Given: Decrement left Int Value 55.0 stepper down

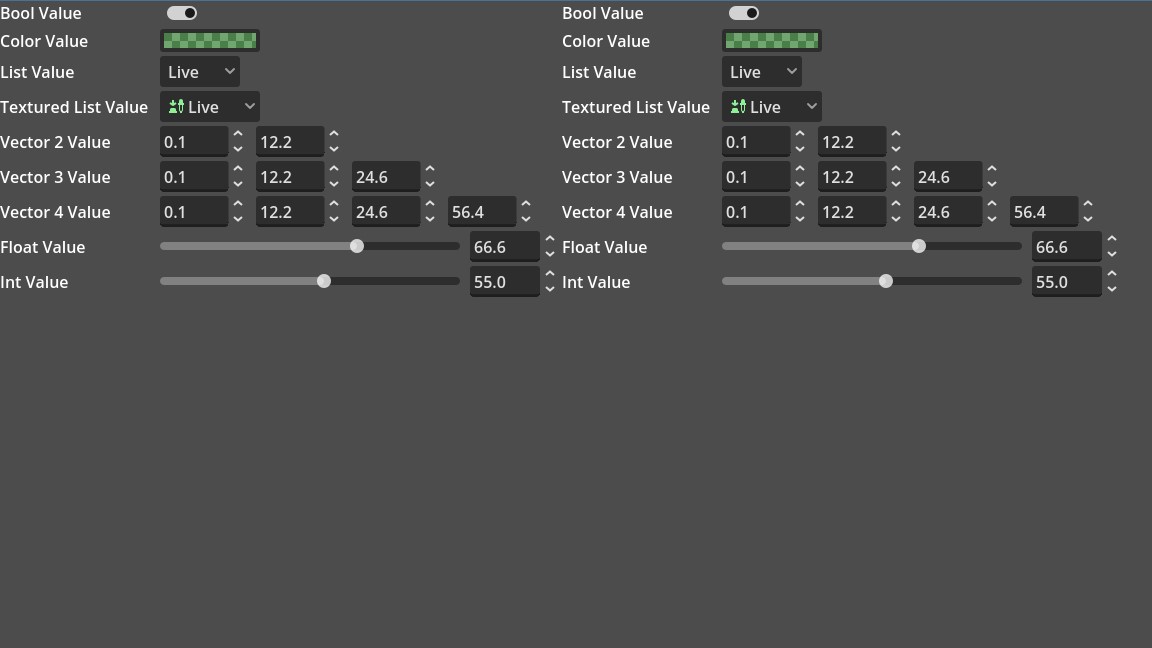Looking at the screenshot, I should point(550,289).
